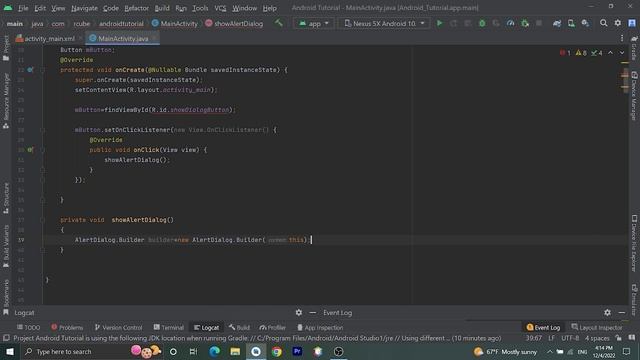Image resolution: width=640 pixels, height=360 pixels.
Task: Toggle the Structure tool window
Action: point(6,198)
